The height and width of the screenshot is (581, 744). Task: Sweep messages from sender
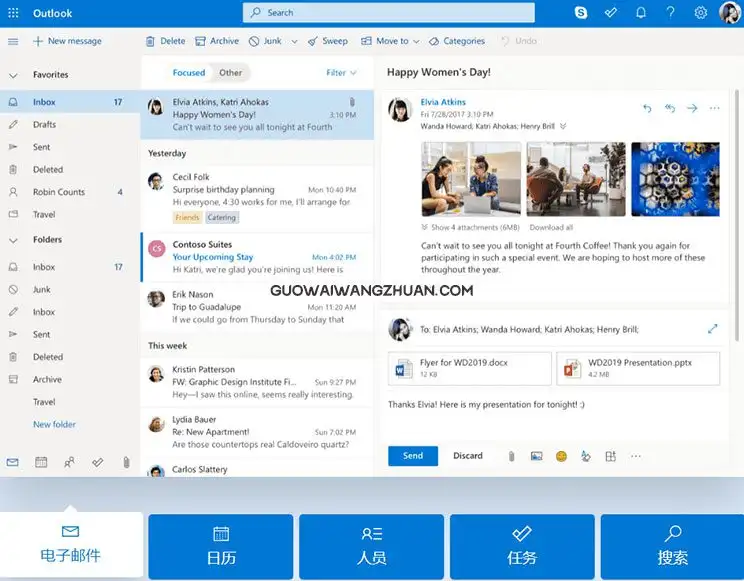327,41
